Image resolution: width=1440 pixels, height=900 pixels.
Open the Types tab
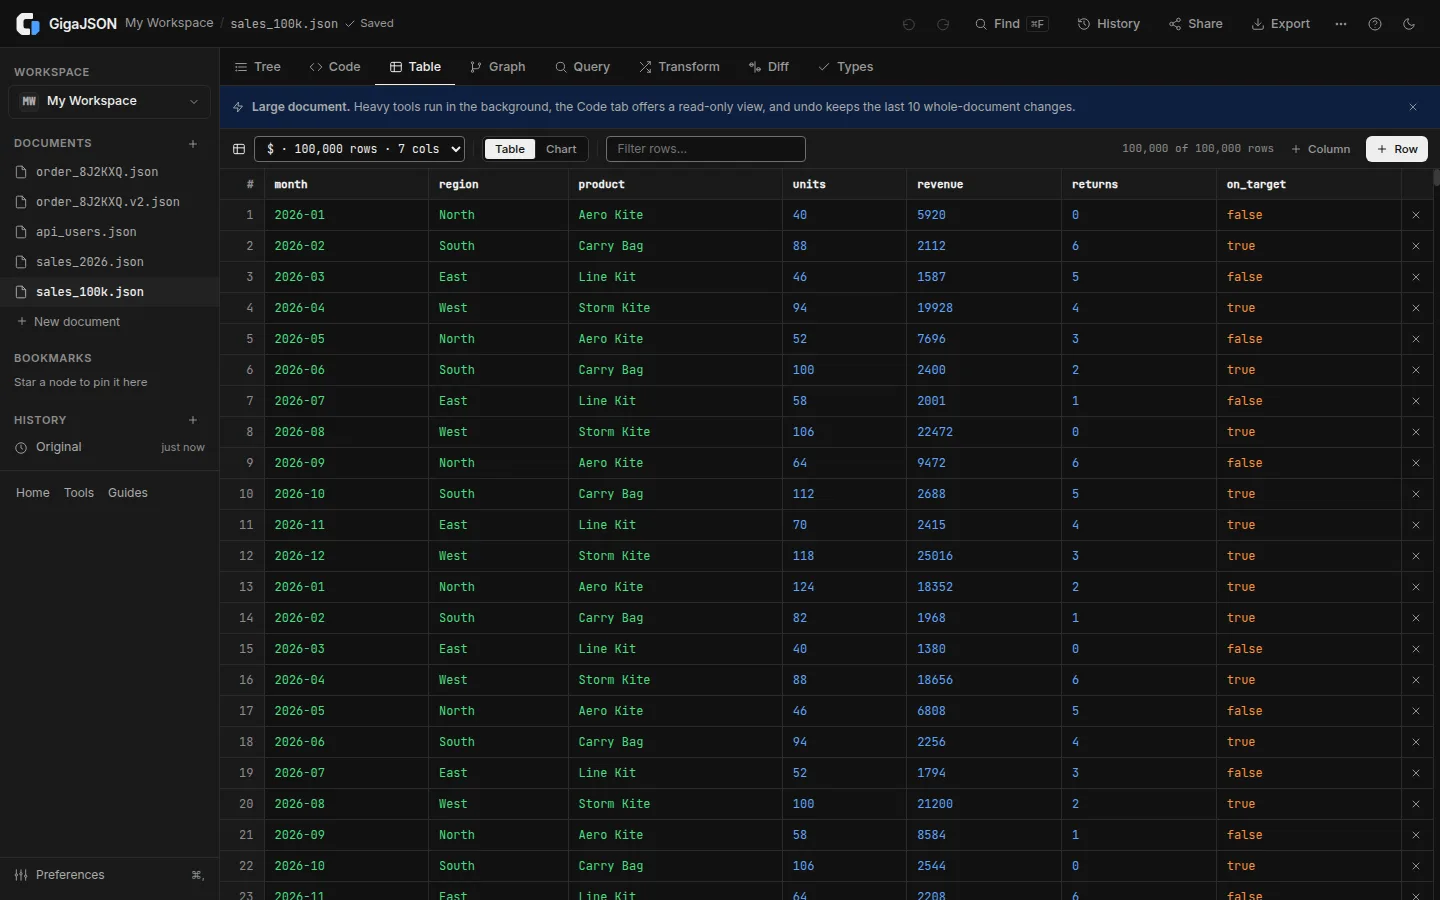846,67
